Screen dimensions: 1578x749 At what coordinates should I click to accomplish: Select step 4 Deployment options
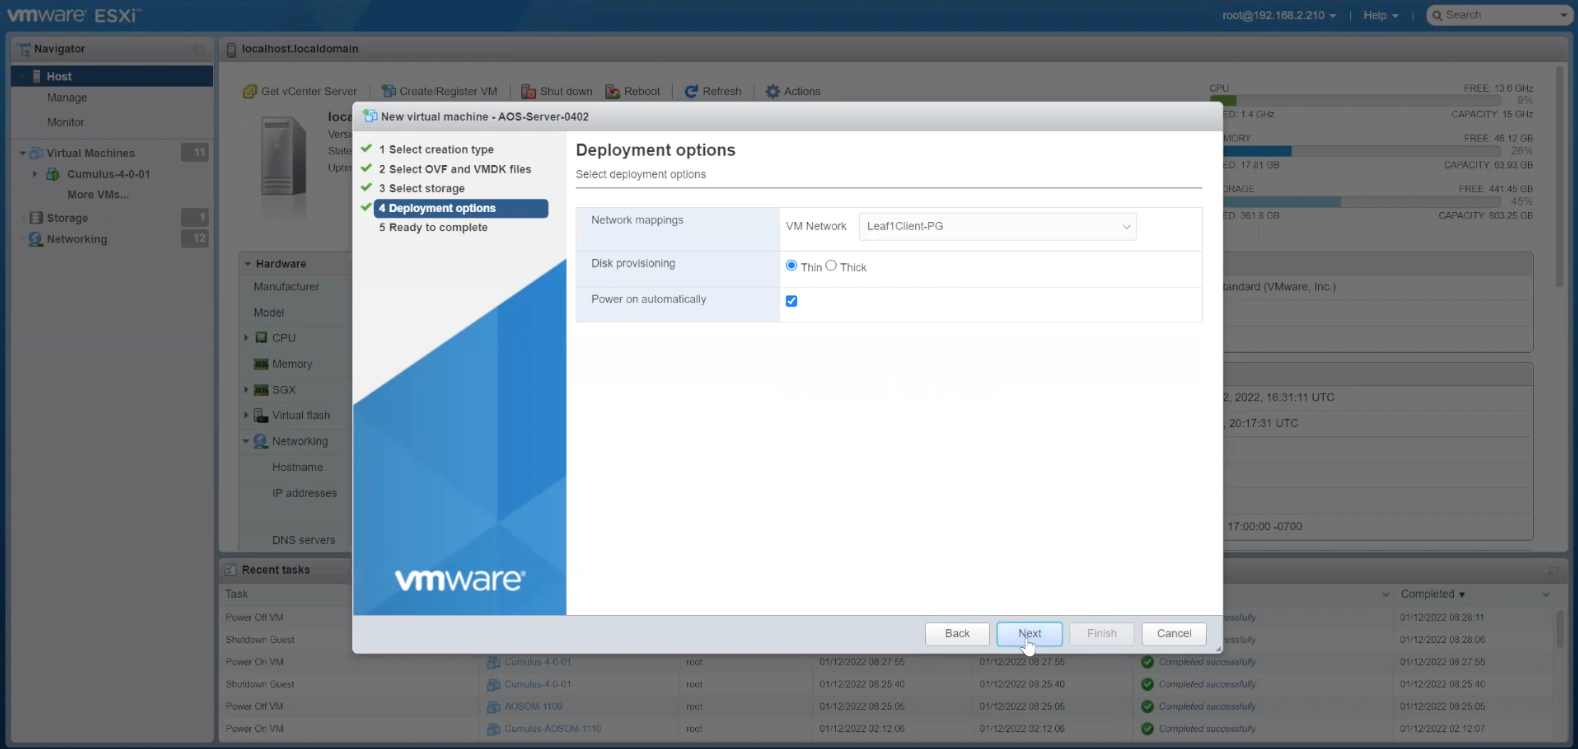(461, 208)
